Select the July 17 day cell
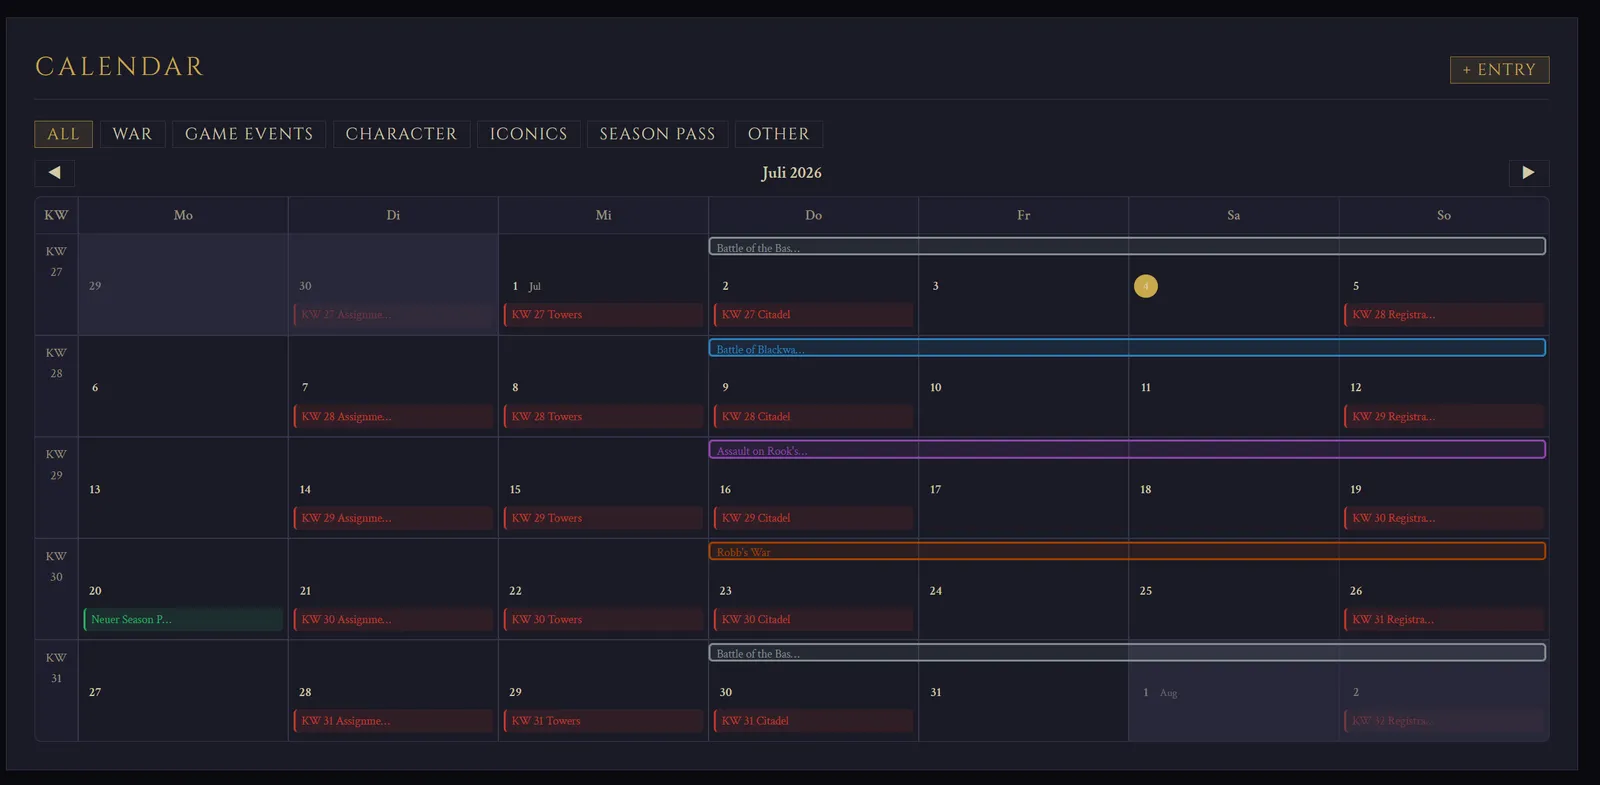 pyautogui.click(x=1023, y=488)
